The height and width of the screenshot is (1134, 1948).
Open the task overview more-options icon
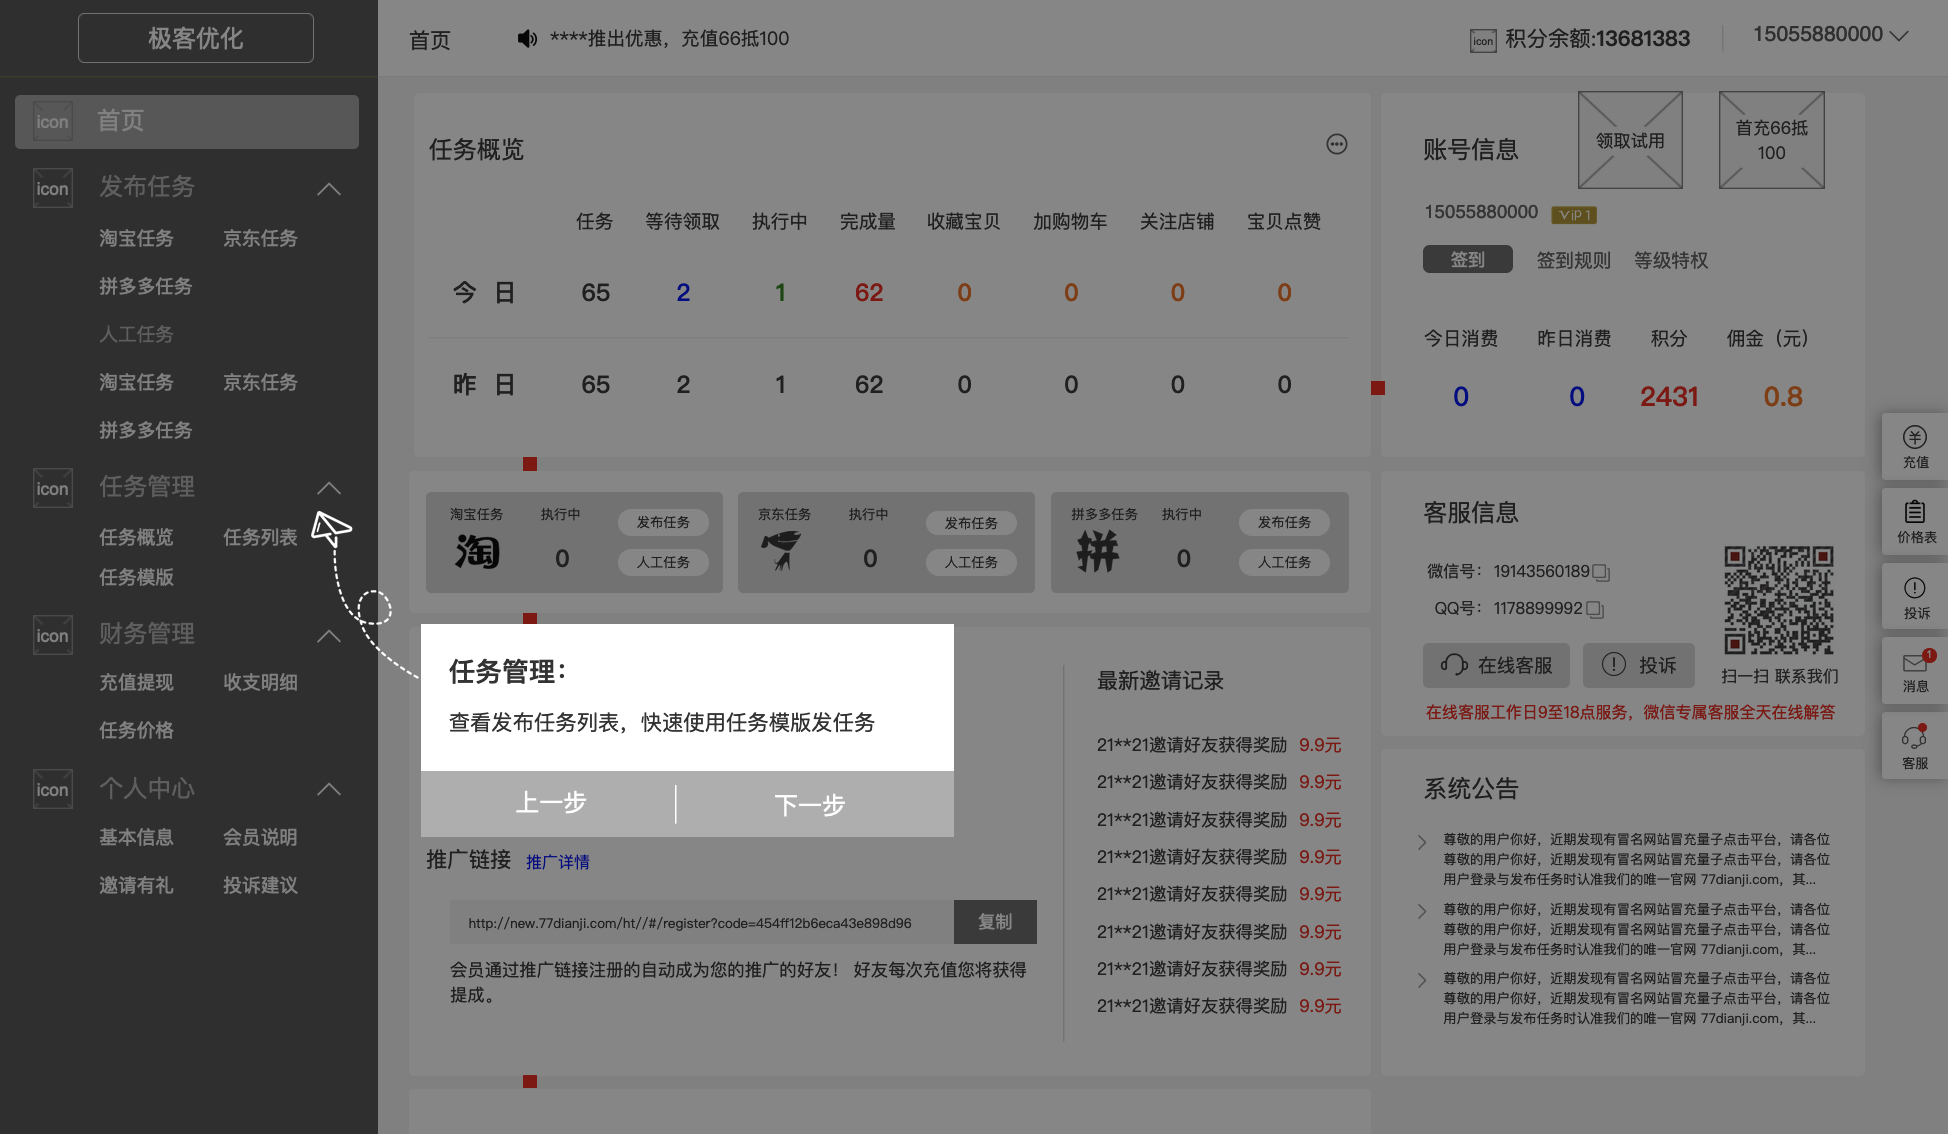(1337, 144)
